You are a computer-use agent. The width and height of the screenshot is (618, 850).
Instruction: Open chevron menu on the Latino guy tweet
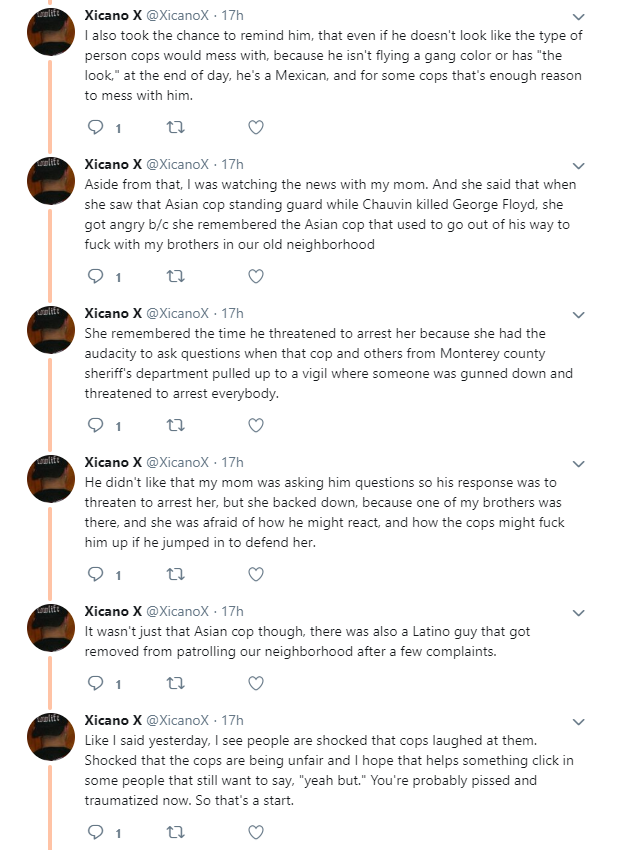(x=578, y=613)
